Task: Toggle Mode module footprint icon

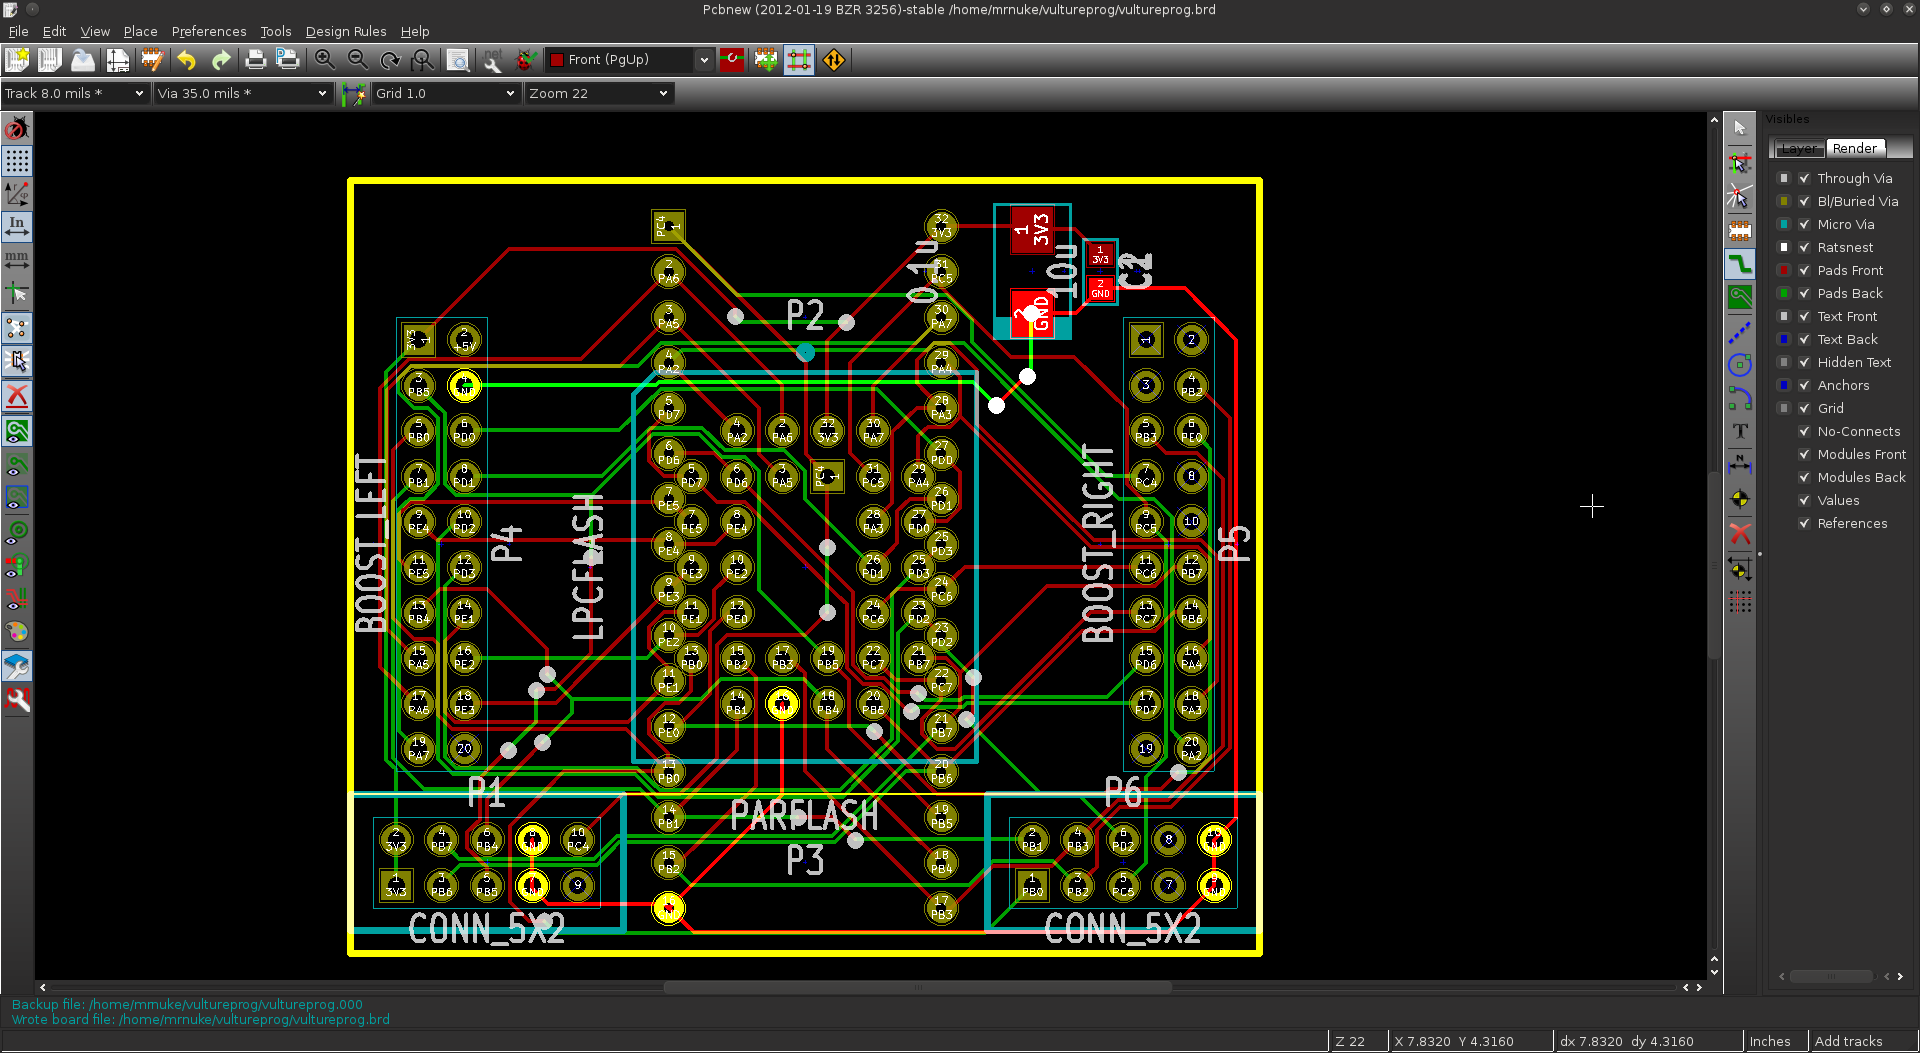Action: [x=766, y=60]
